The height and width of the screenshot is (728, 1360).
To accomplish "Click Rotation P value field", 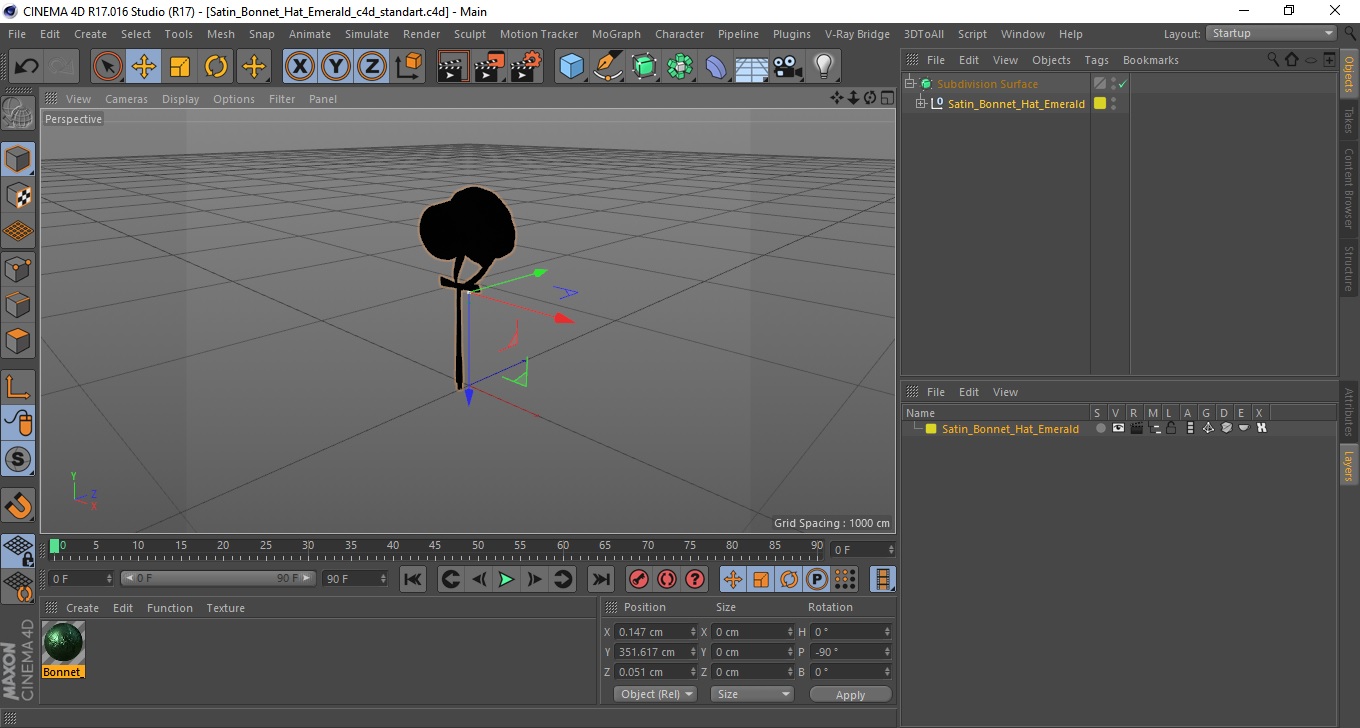I will 851,652.
